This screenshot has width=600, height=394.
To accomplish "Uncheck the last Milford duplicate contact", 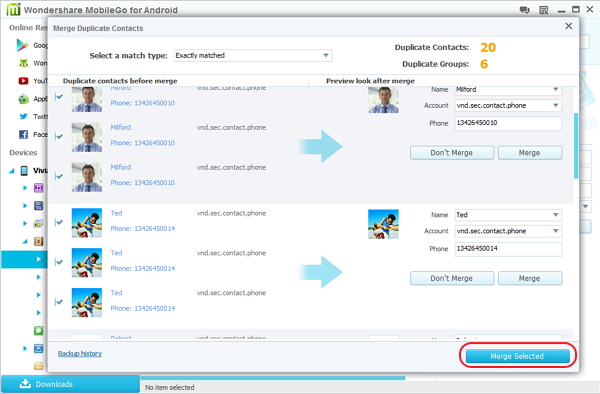I will click(x=59, y=176).
